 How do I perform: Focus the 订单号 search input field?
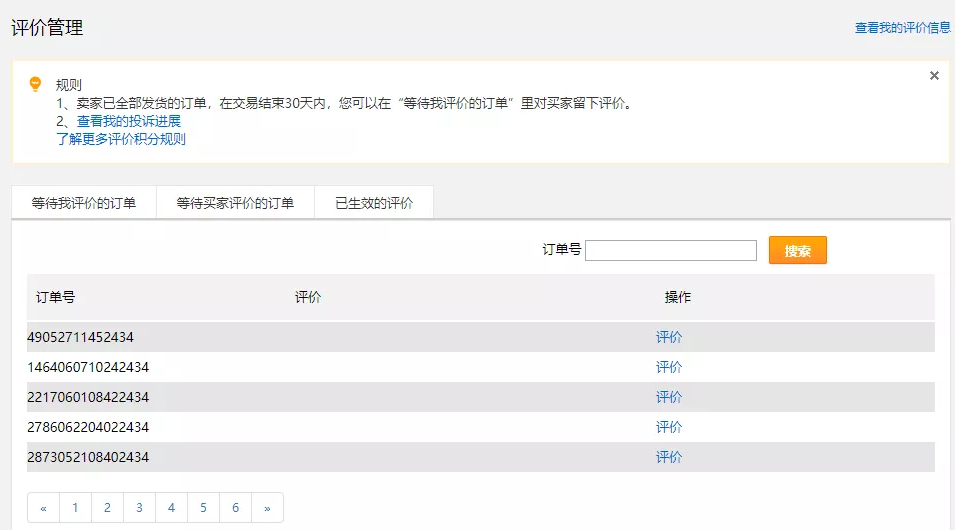(x=670, y=250)
